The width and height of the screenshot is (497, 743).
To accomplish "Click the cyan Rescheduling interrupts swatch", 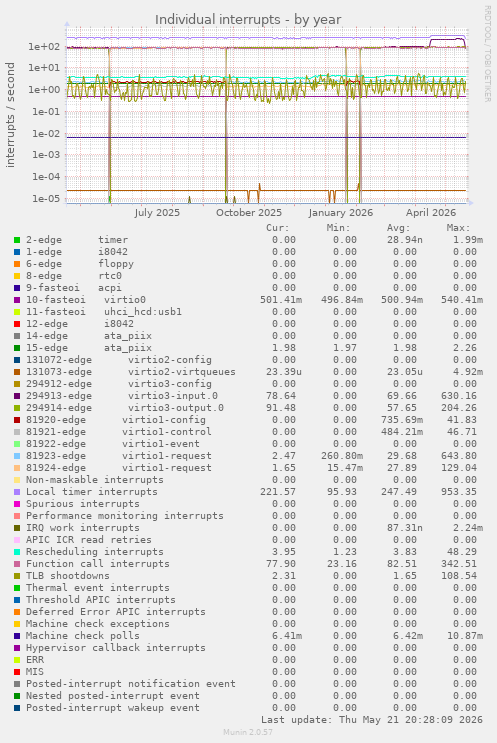I will pyautogui.click(x=17, y=553).
